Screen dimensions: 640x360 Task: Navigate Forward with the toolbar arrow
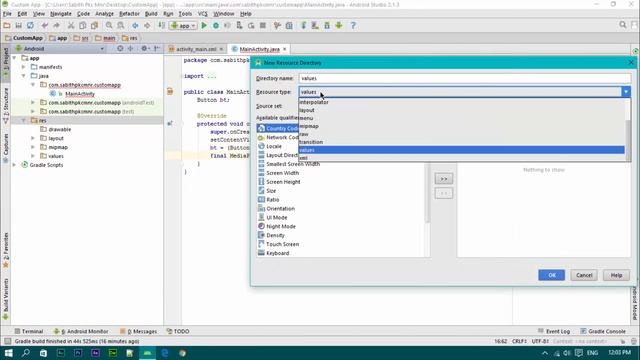click(x=147, y=25)
